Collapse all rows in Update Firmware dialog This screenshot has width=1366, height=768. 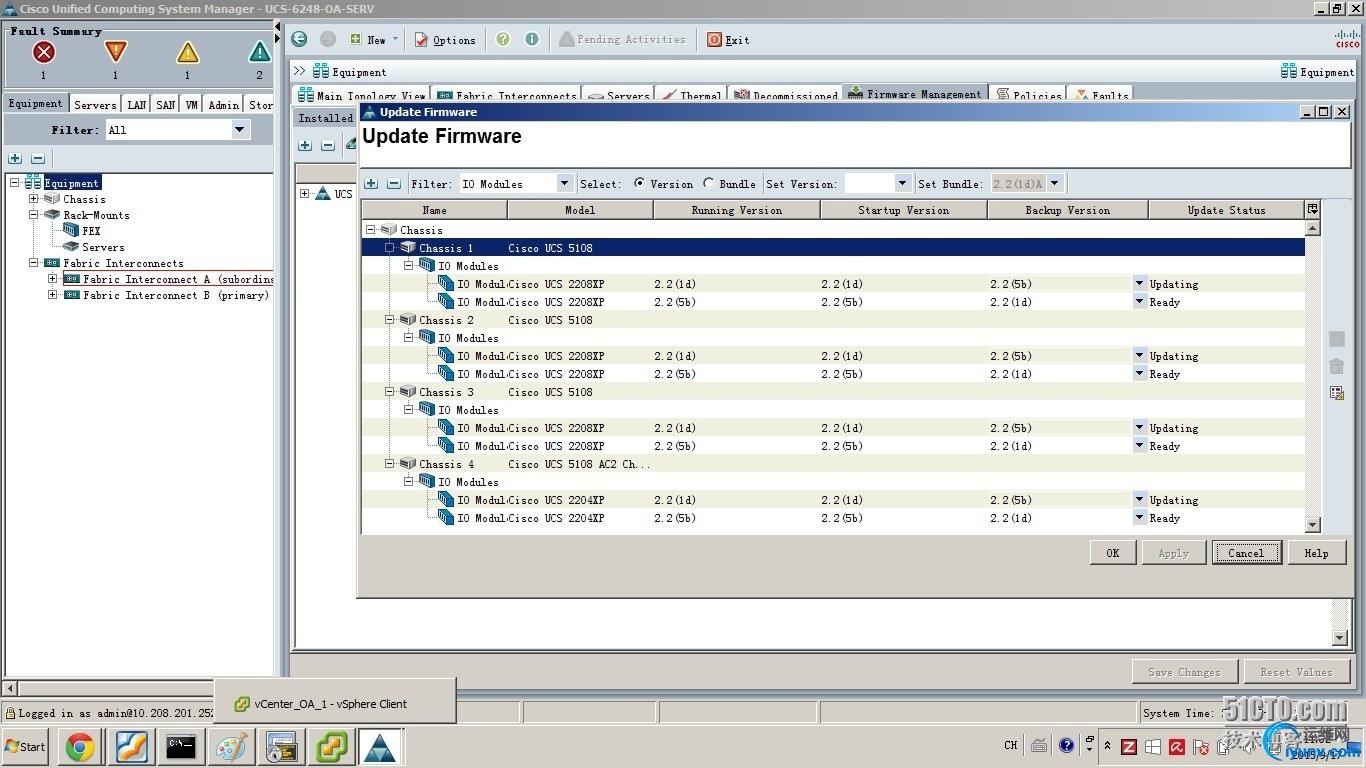coord(394,183)
